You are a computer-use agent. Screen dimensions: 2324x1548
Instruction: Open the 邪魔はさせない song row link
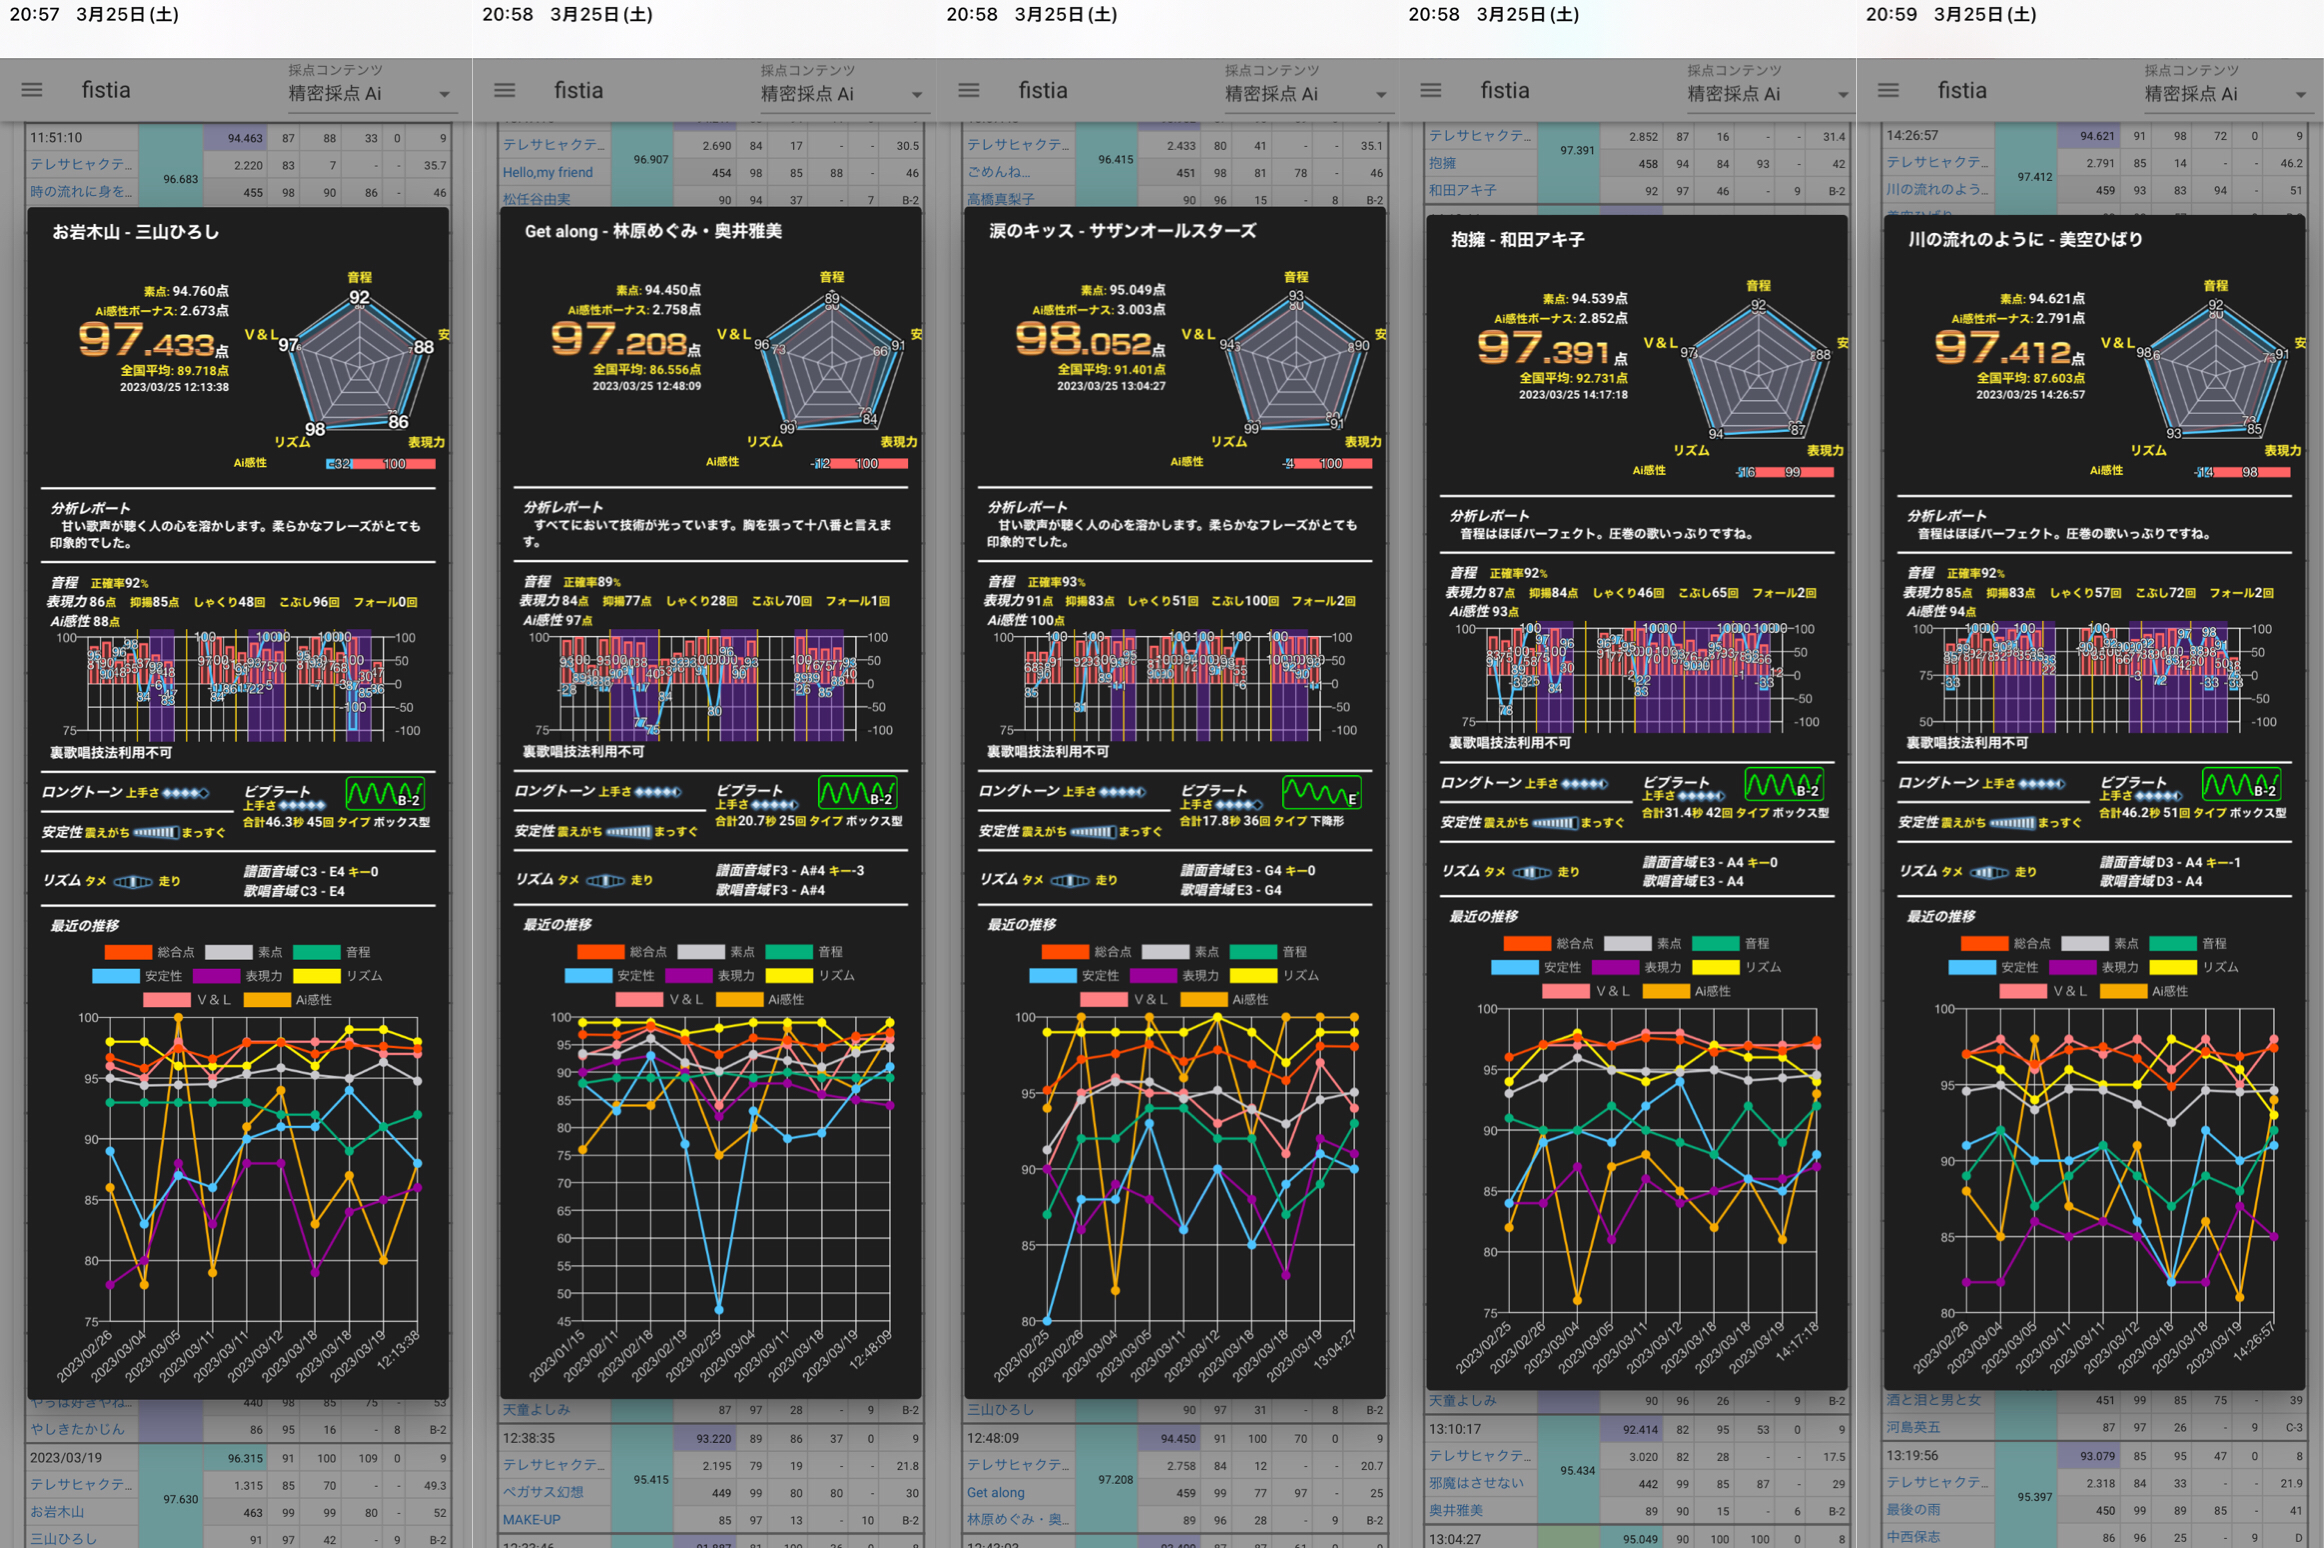(x=1476, y=1483)
